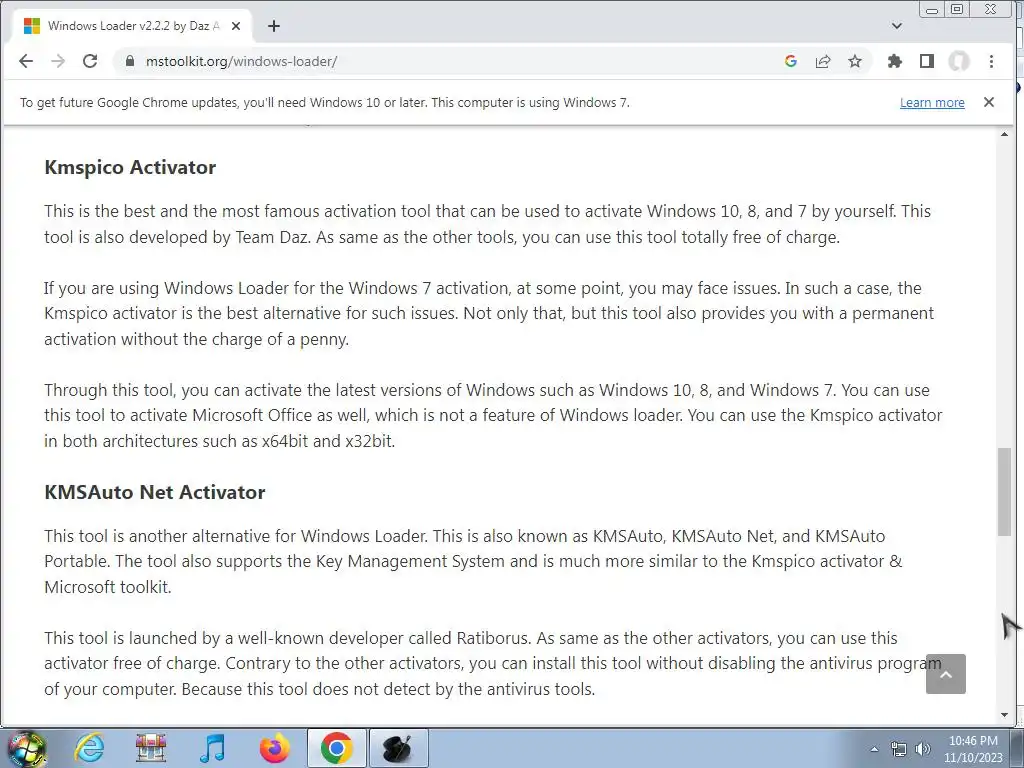Viewport: 1024px width, 768px height.
Task: Click the vertical scrollbar thumb
Action: [1004, 492]
